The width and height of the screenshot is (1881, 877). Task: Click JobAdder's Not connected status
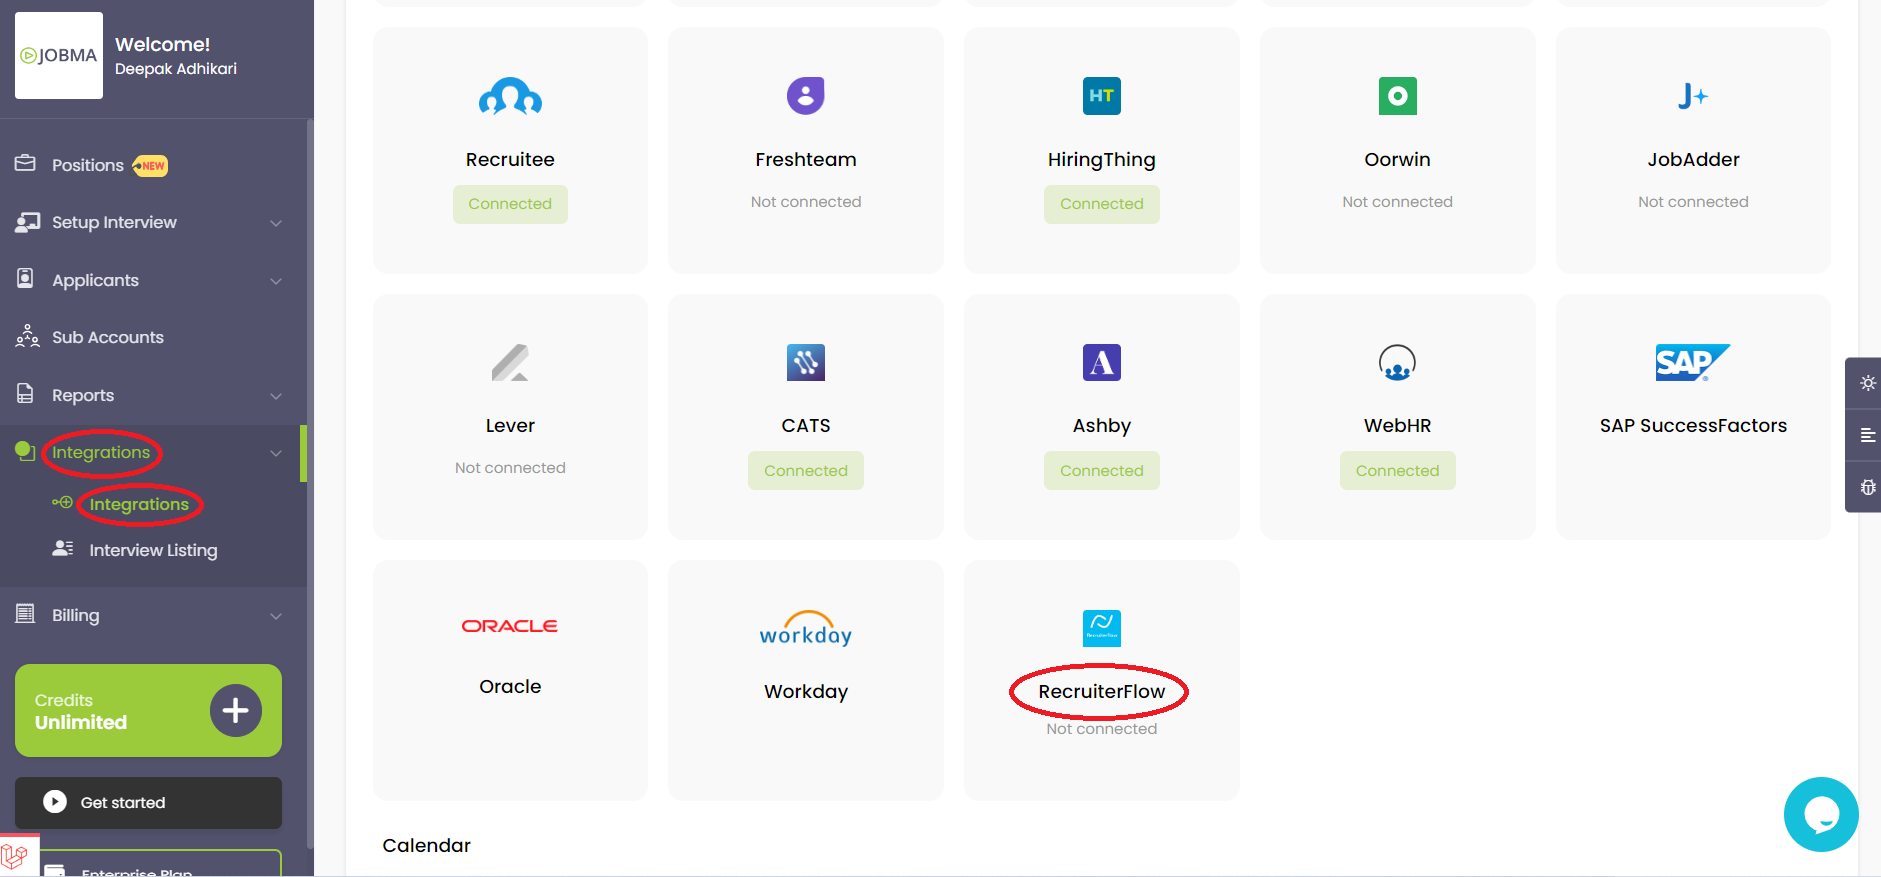coord(1693,202)
